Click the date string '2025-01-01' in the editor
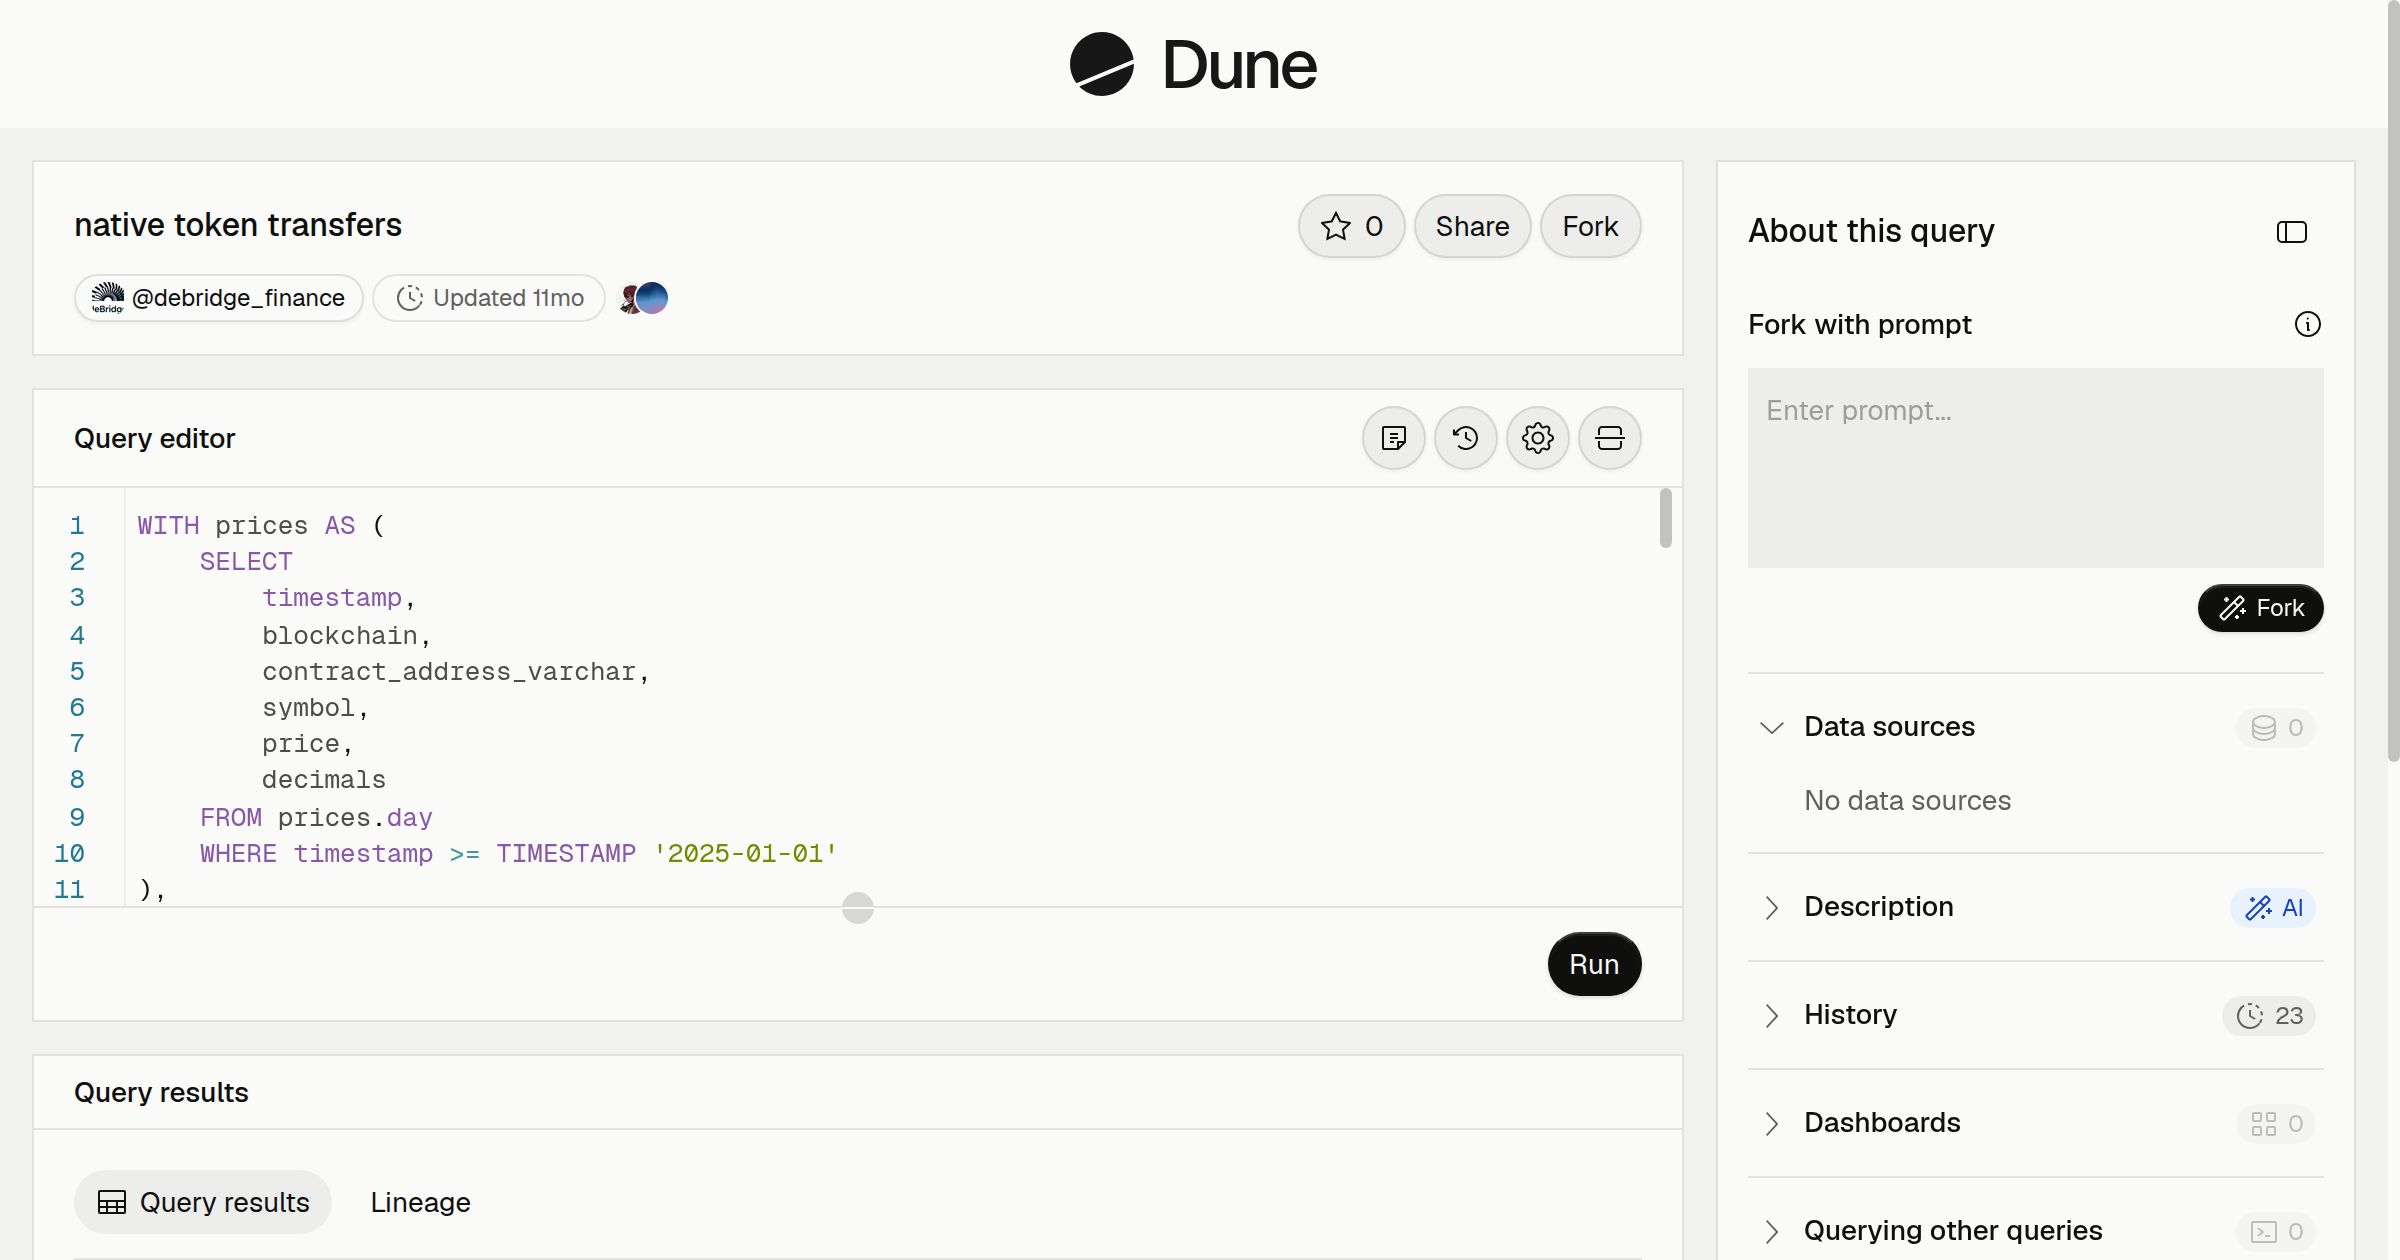Screen dimensions: 2400x1260 (x=745, y=853)
